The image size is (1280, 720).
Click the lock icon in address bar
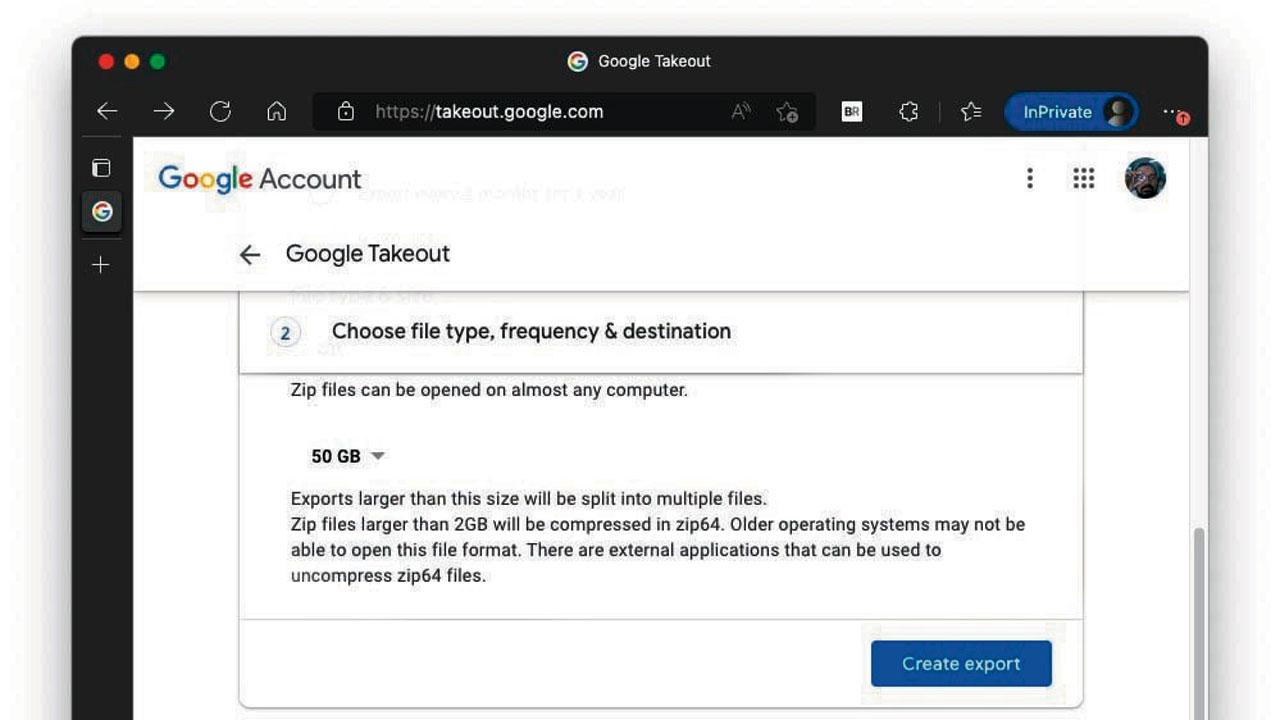(x=346, y=112)
